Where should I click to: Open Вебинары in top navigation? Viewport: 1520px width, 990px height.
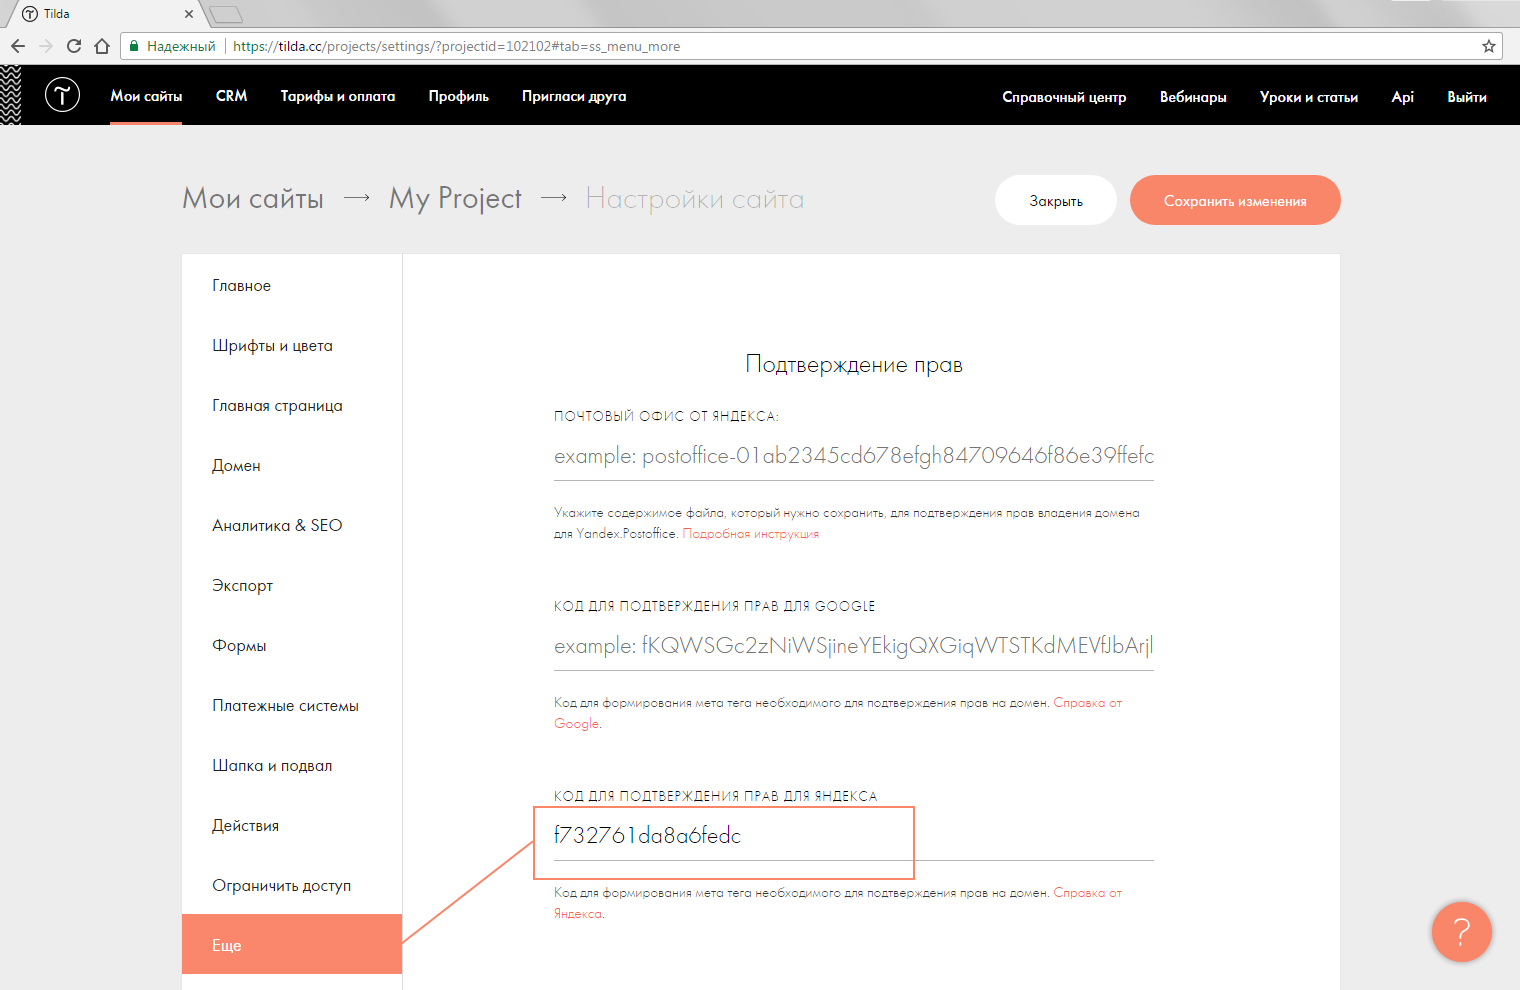[1193, 97]
